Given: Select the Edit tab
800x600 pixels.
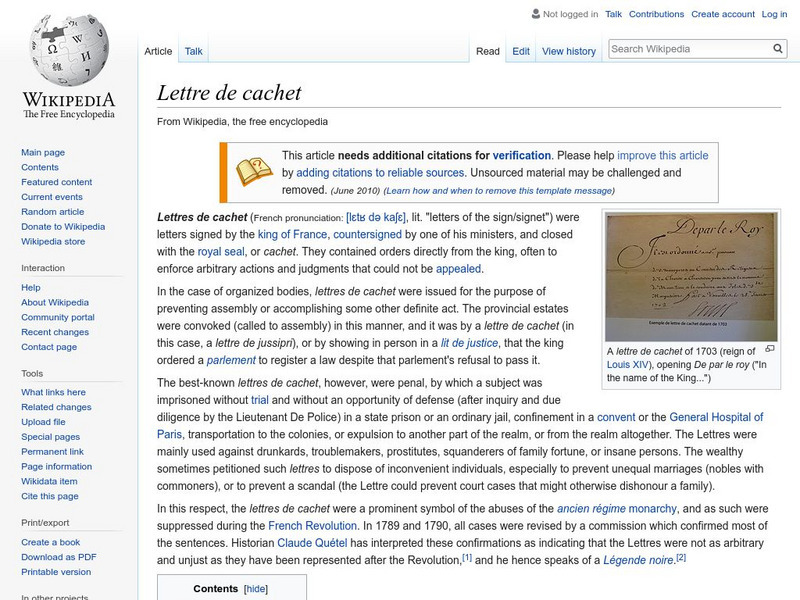Looking at the screenshot, I should (521, 51).
